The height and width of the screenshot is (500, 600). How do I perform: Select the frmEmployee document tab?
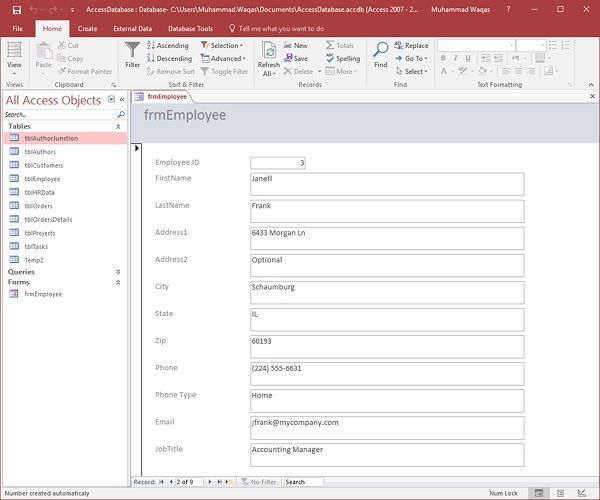tap(161, 97)
